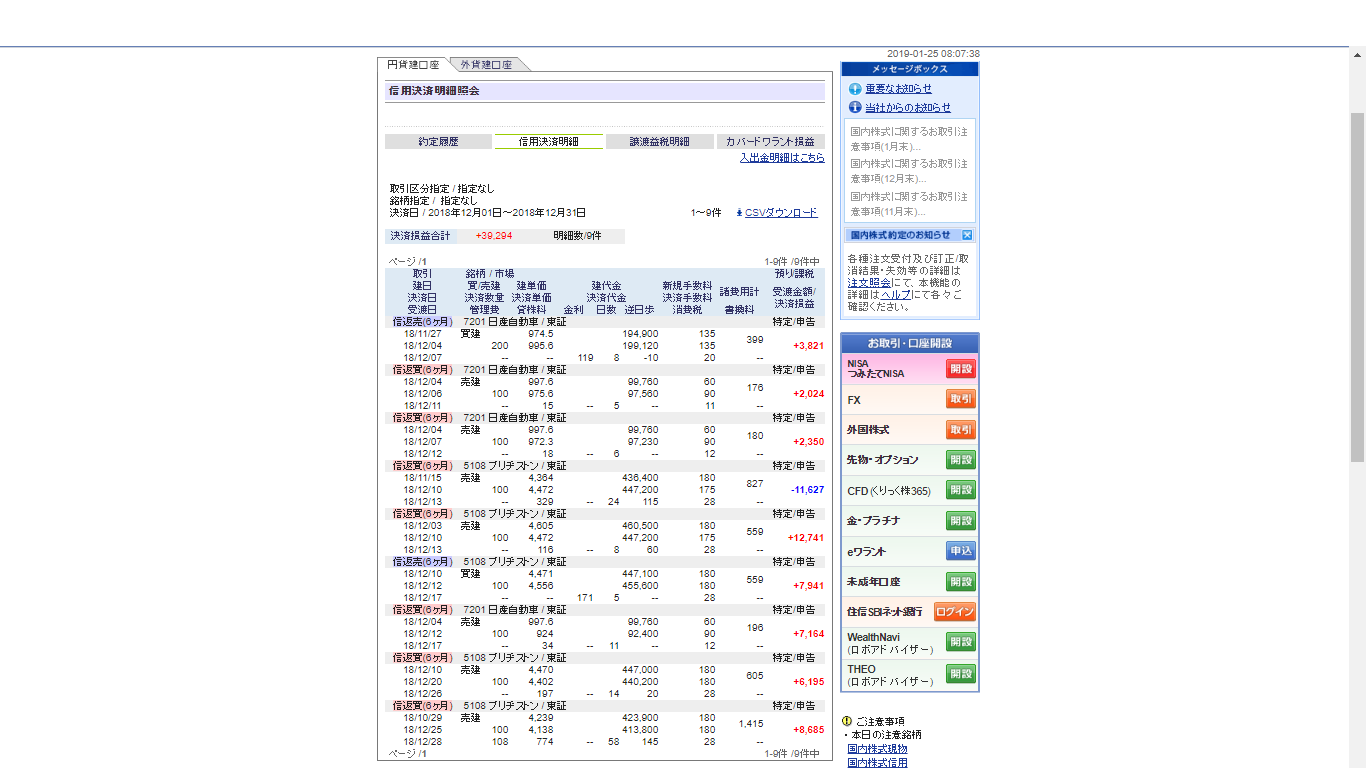Screen dimensions: 1366x768
Task: Click the 11月末 domestic stock notice
Action: coord(909,204)
